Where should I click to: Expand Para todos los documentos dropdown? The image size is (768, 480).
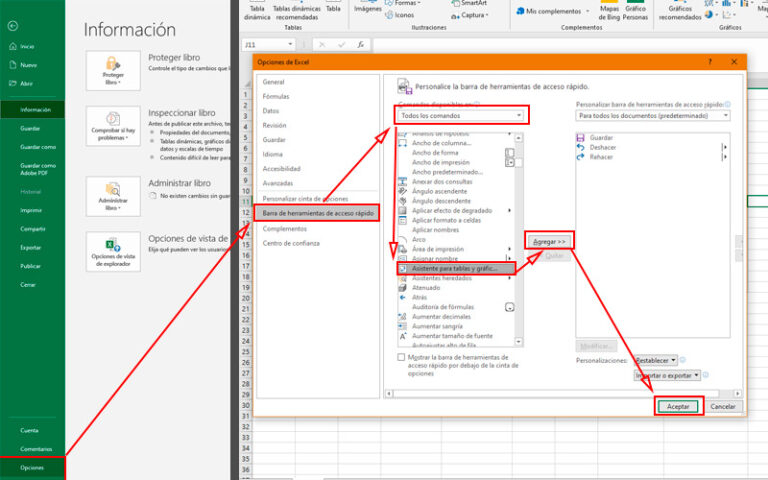653,116
